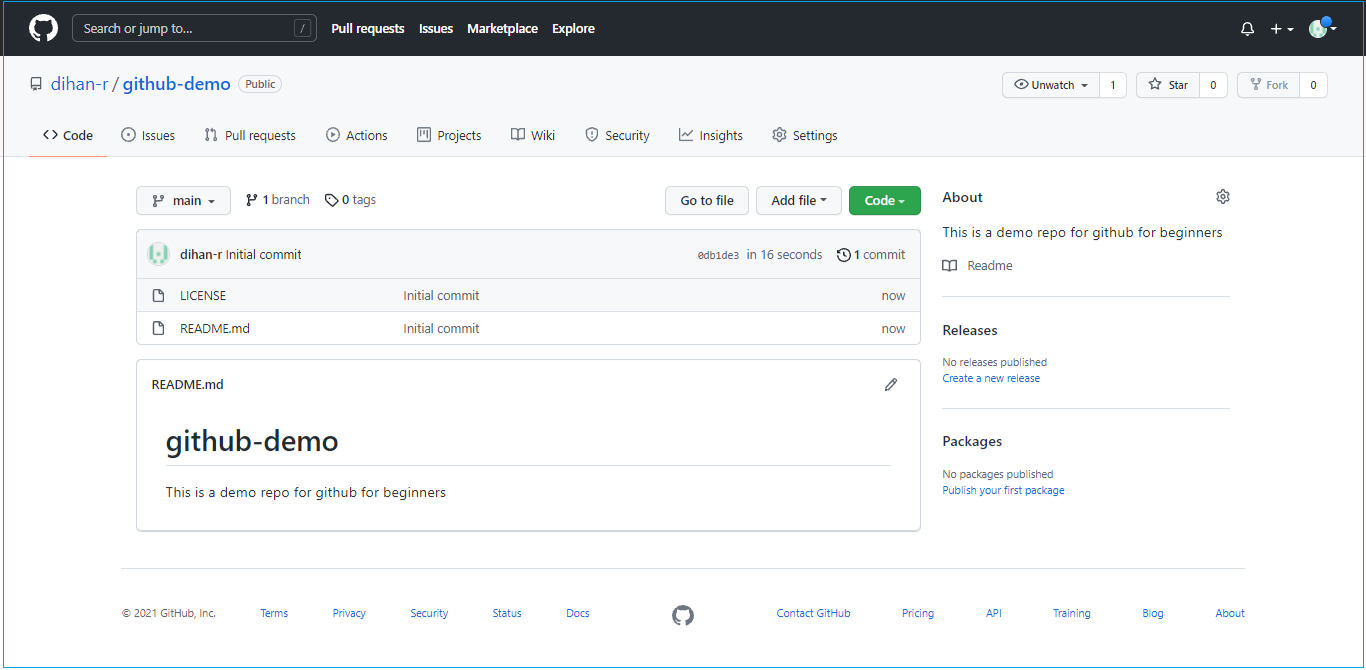
Task: Click the Packages heading
Action: (972, 442)
